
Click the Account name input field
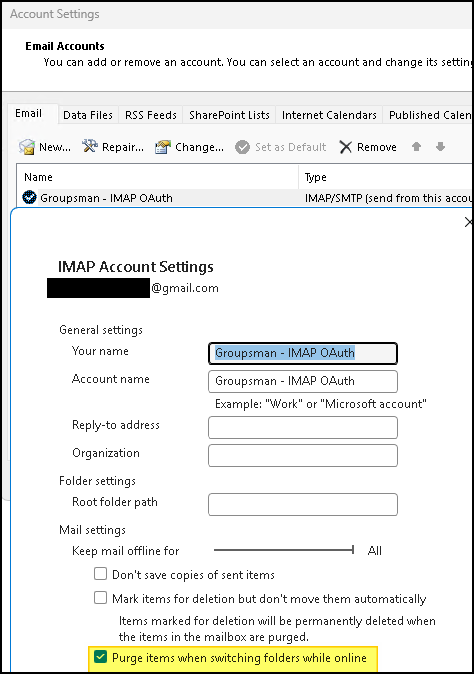click(303, 381)
